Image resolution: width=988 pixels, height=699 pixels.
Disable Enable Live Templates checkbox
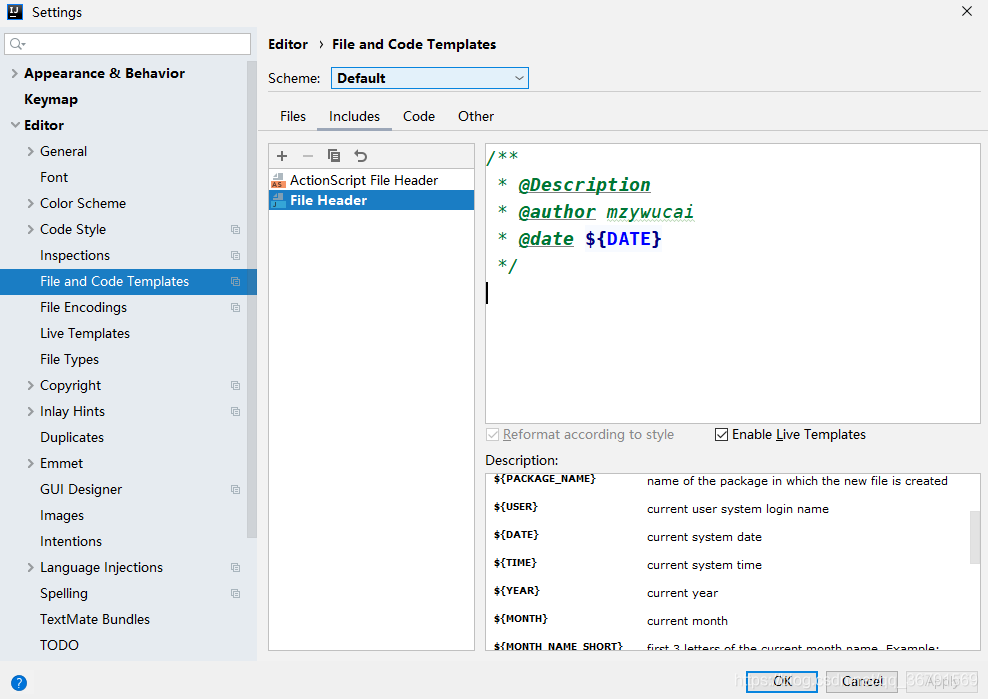click(x=721, y=434)
